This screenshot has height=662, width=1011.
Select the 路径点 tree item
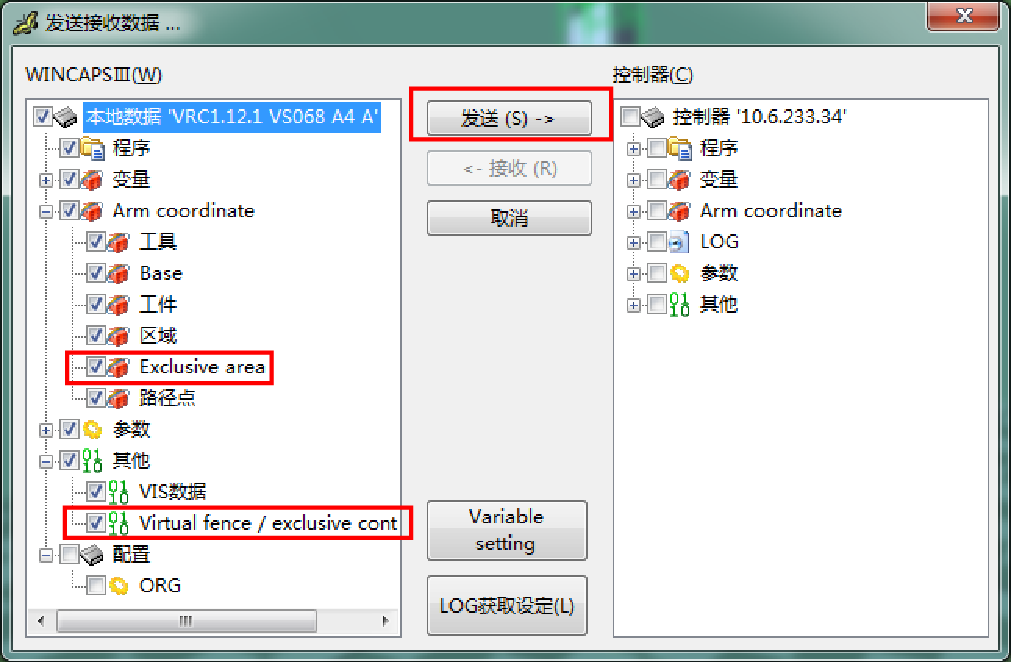pos(168,398)
